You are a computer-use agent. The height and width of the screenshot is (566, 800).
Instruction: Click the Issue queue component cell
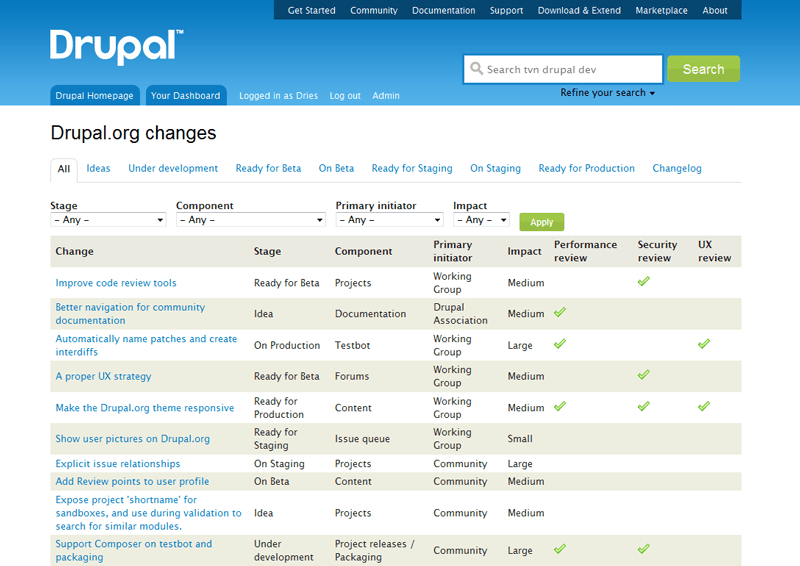point(362,439)
